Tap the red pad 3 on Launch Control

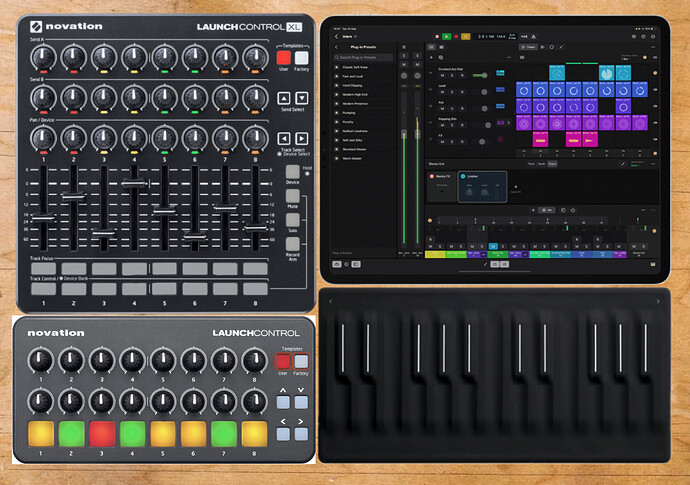point(102,434)
